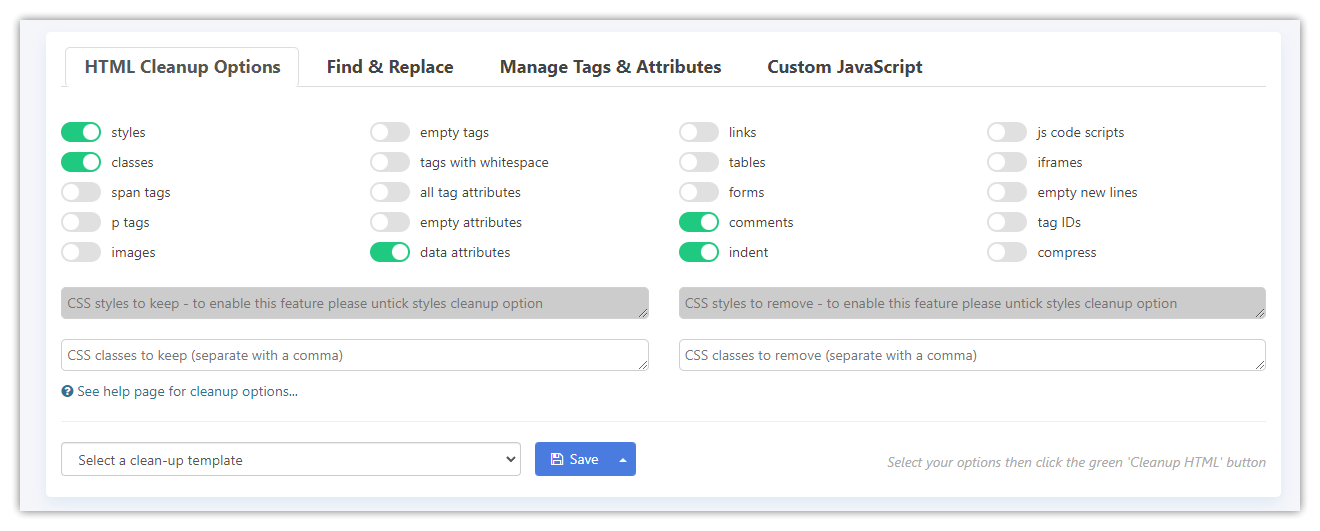Turn on the links toggle
Image resolution: width=1320 pixels, height=531 pixels.
pos(699,132)
